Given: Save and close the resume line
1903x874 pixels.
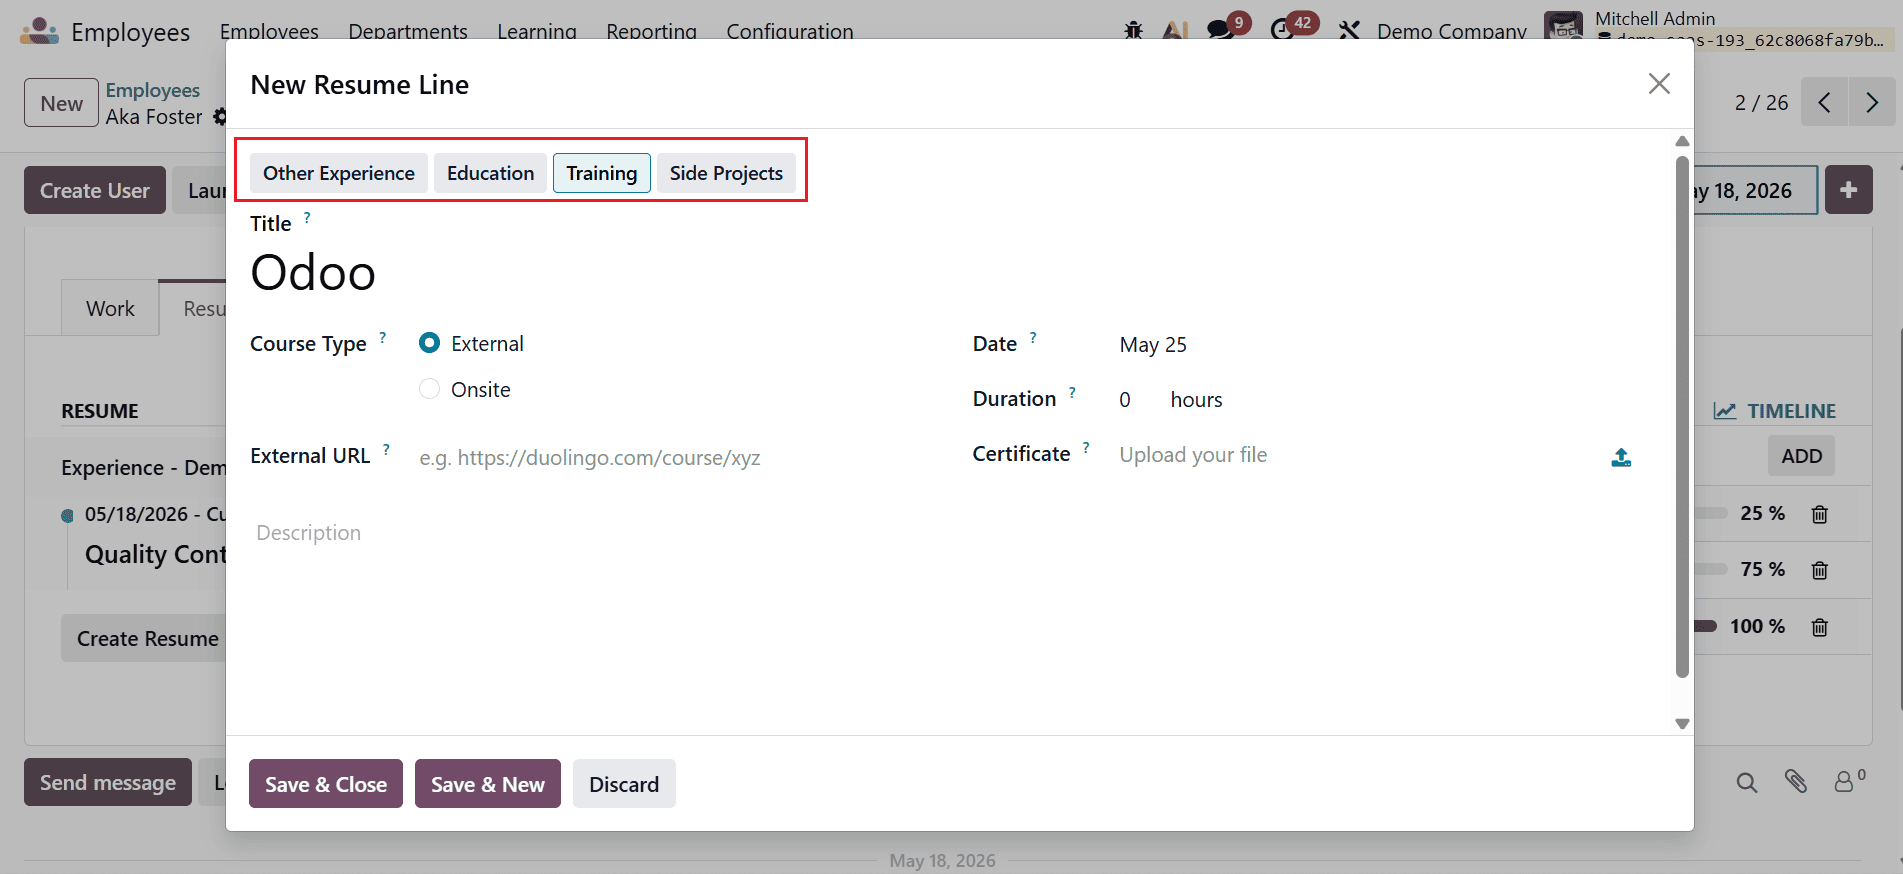Looking at the screenshot, I should (x=326, y=784).
